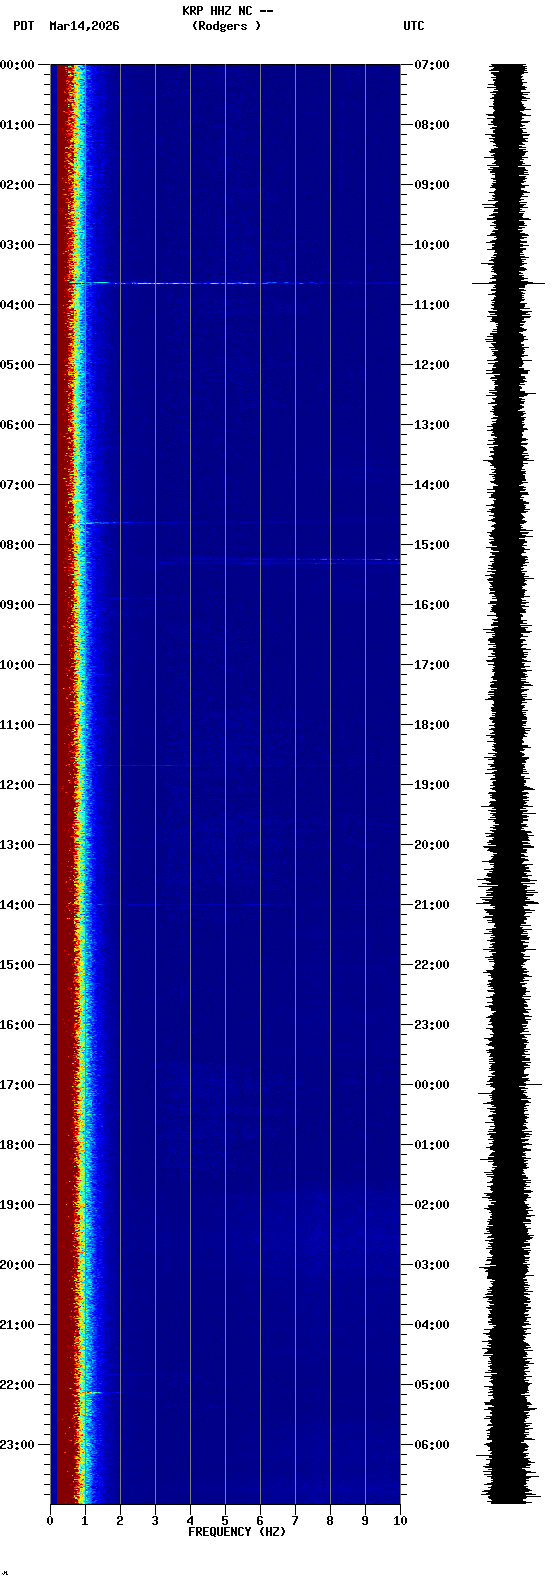Viewport: 552px width, 1584px height.
Task: Click the 09:00 UTC time label
Action: click(x=432, y=185)
